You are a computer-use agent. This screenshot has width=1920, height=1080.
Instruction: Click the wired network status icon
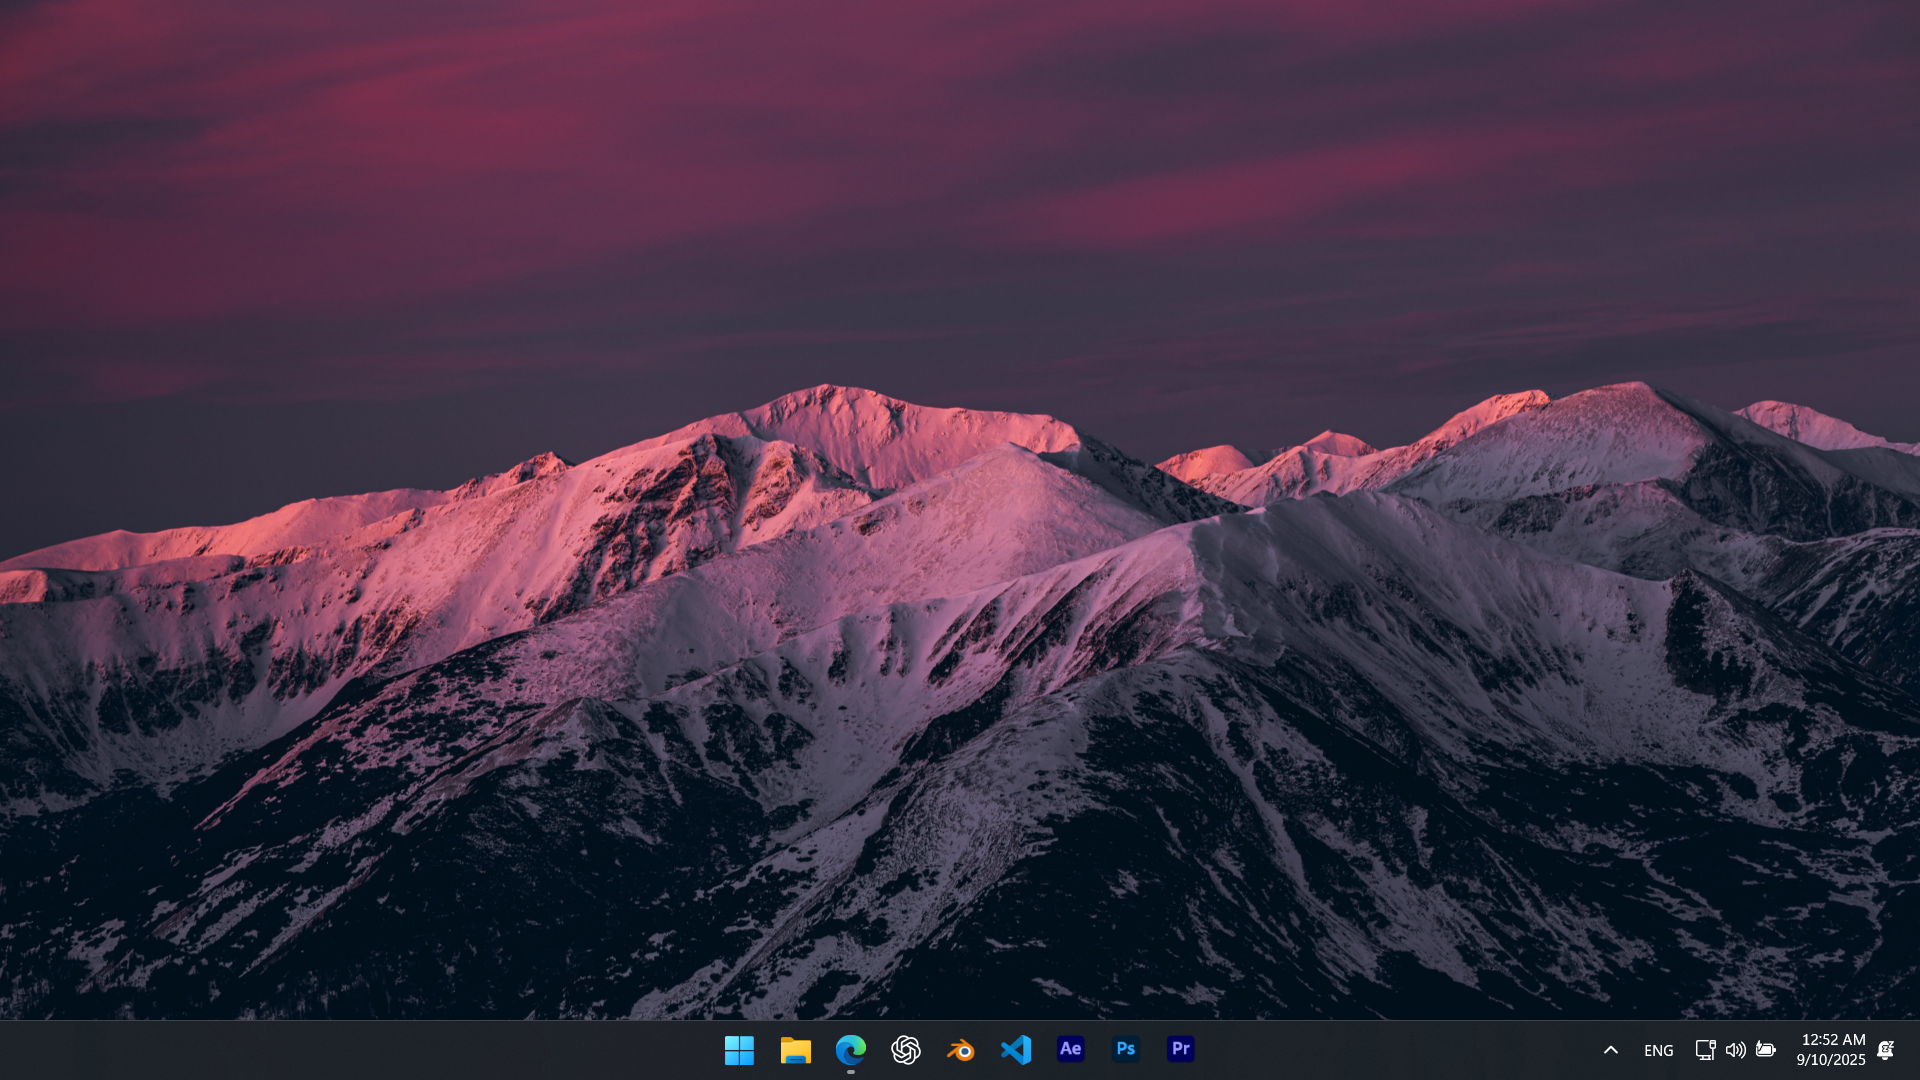[1705, 1050]
